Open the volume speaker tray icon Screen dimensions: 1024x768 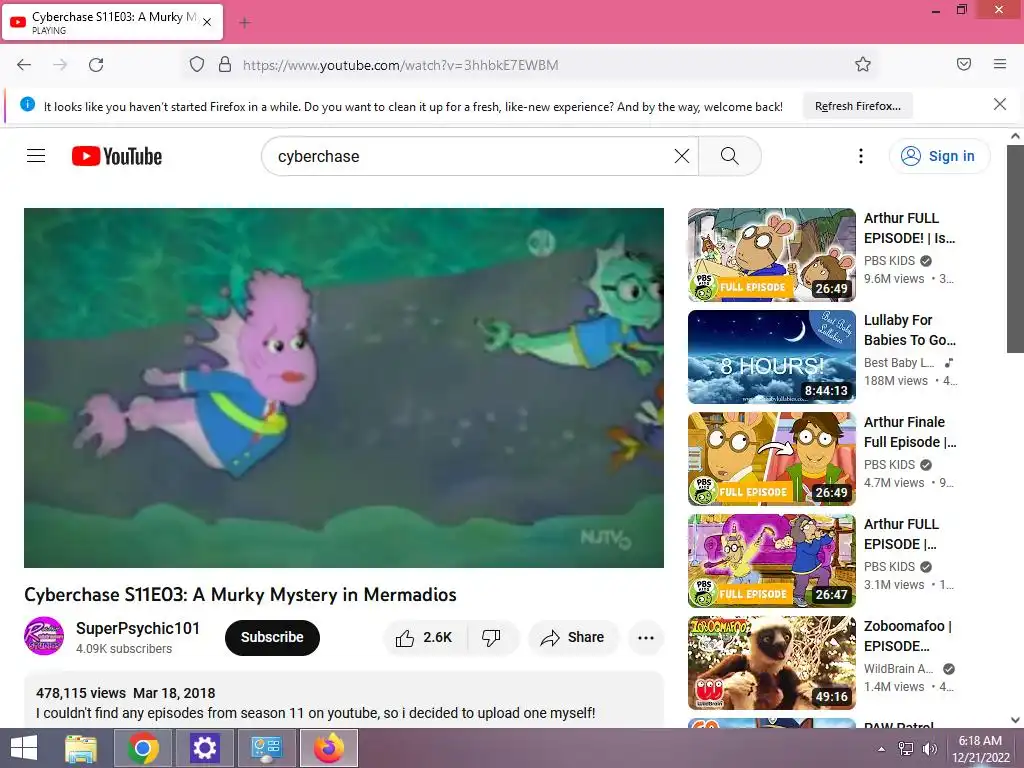(929, 749)
